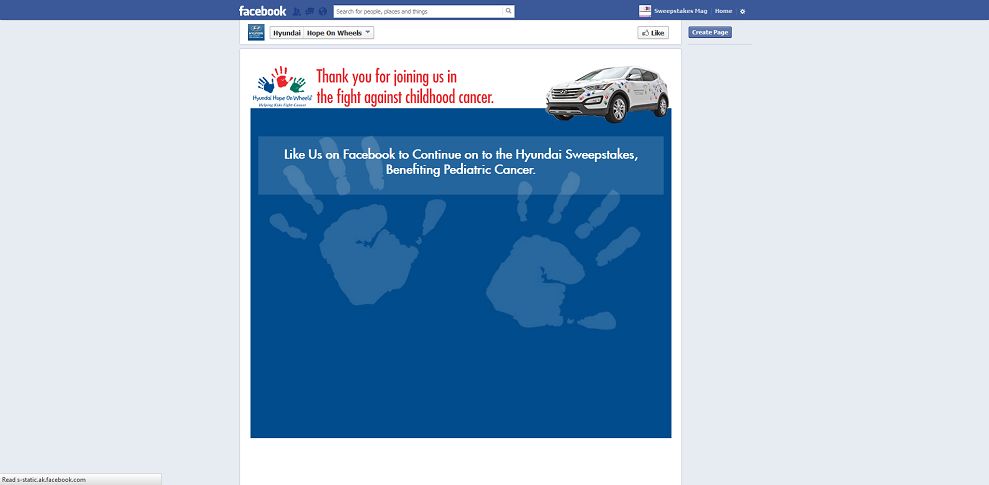The width and height of the screenshot is (989, 485).
Task: Go to the Sweepstakes Mag profile link
Action: tap(680, 11)
